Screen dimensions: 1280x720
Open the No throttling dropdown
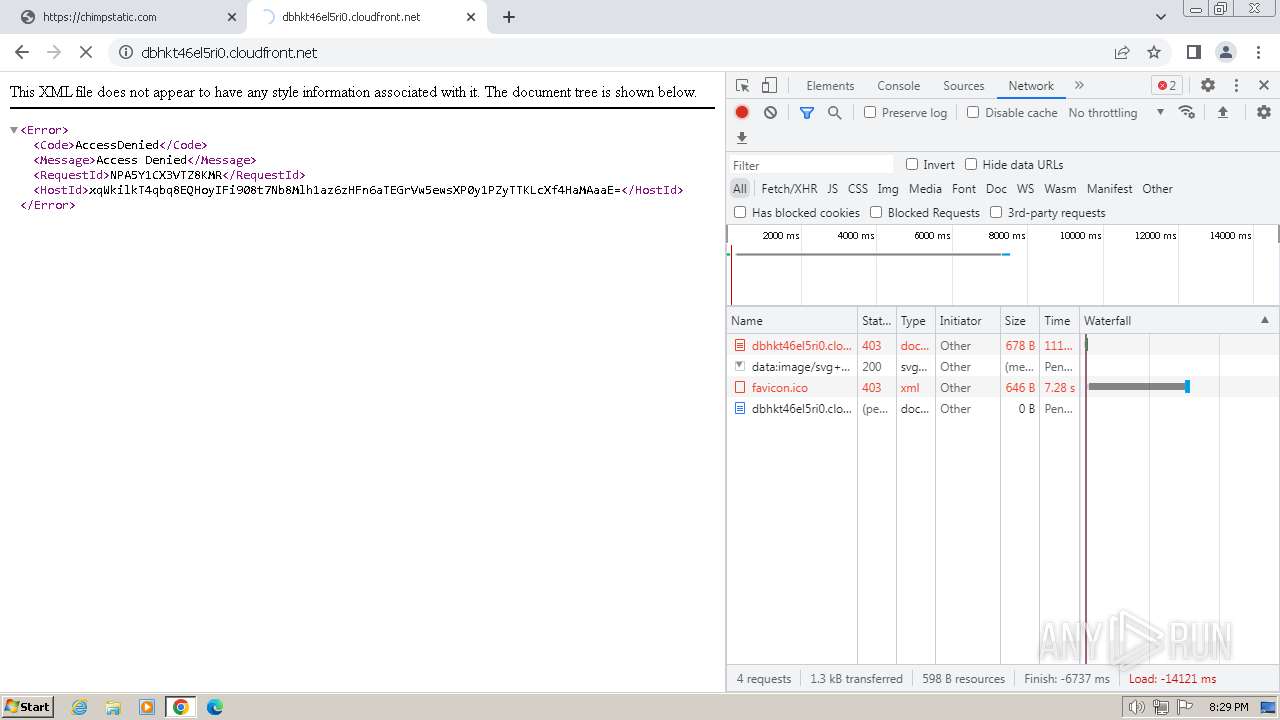point(1116,112)
